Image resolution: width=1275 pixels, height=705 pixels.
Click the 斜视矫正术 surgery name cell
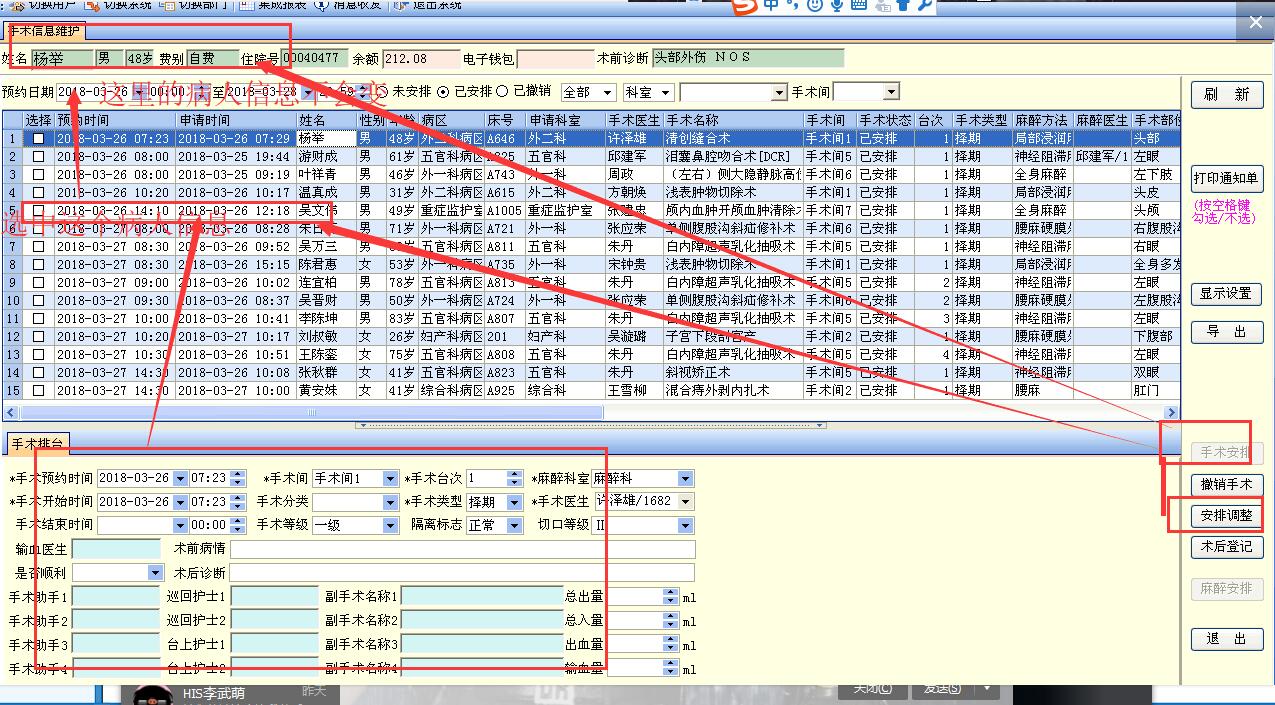point(733,372)
